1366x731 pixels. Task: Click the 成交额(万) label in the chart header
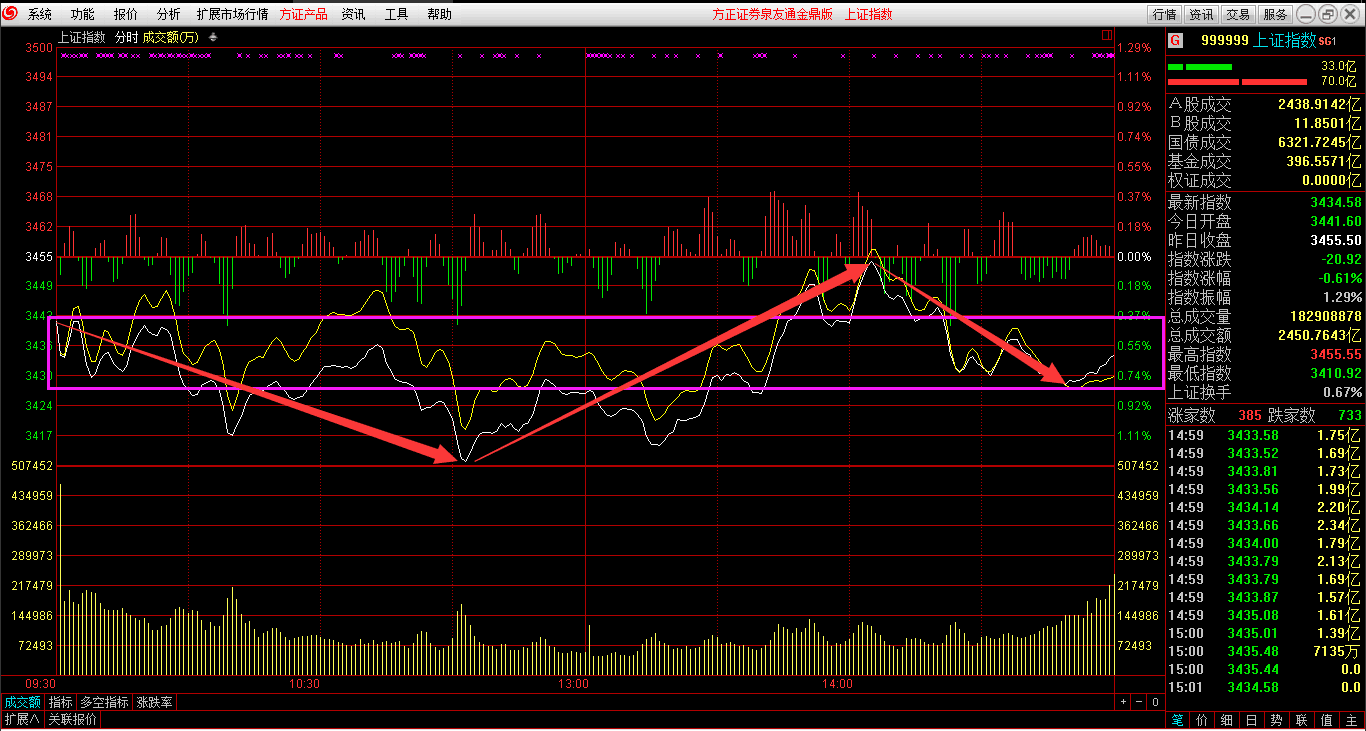[x=171, y=37]
